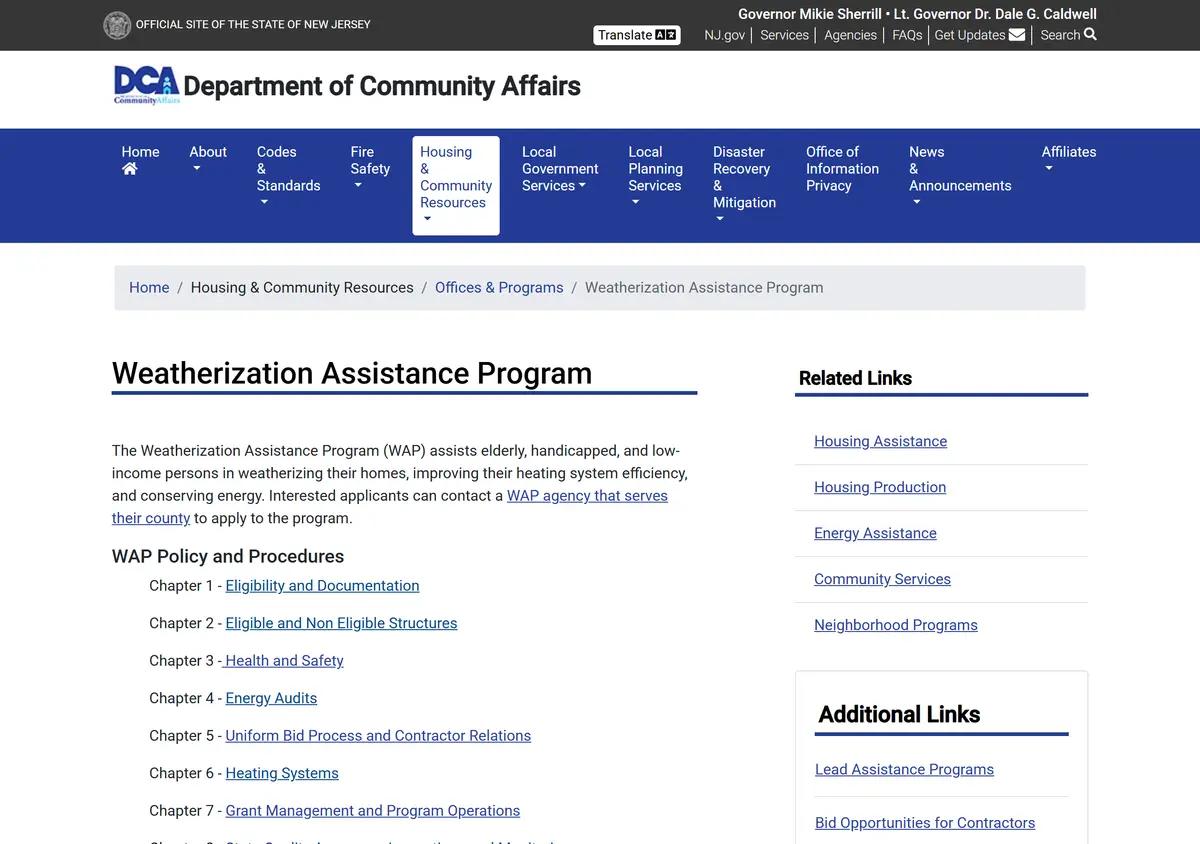Expand the Codes & Standards dropdown
The height and width of the screenshot is (844, 1200).
click(264, 203)
